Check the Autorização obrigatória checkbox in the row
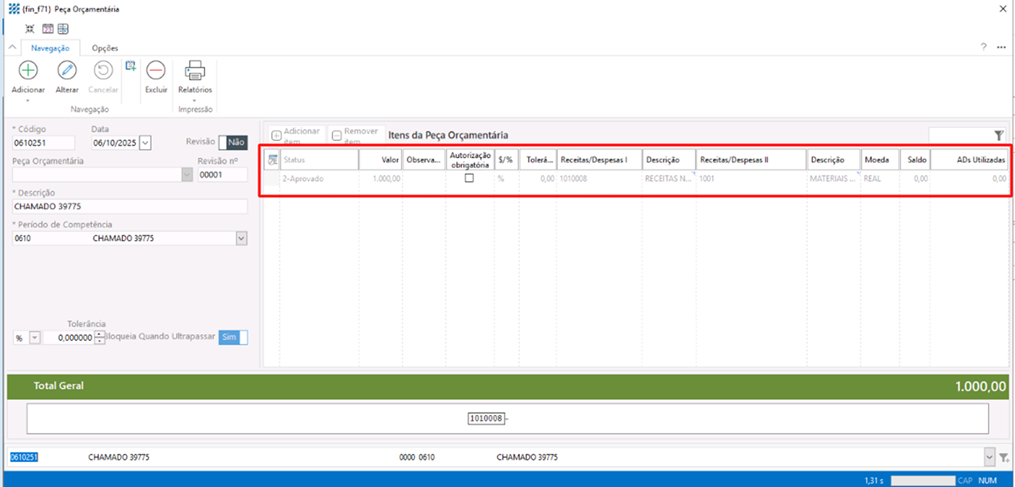 [469, 178]
